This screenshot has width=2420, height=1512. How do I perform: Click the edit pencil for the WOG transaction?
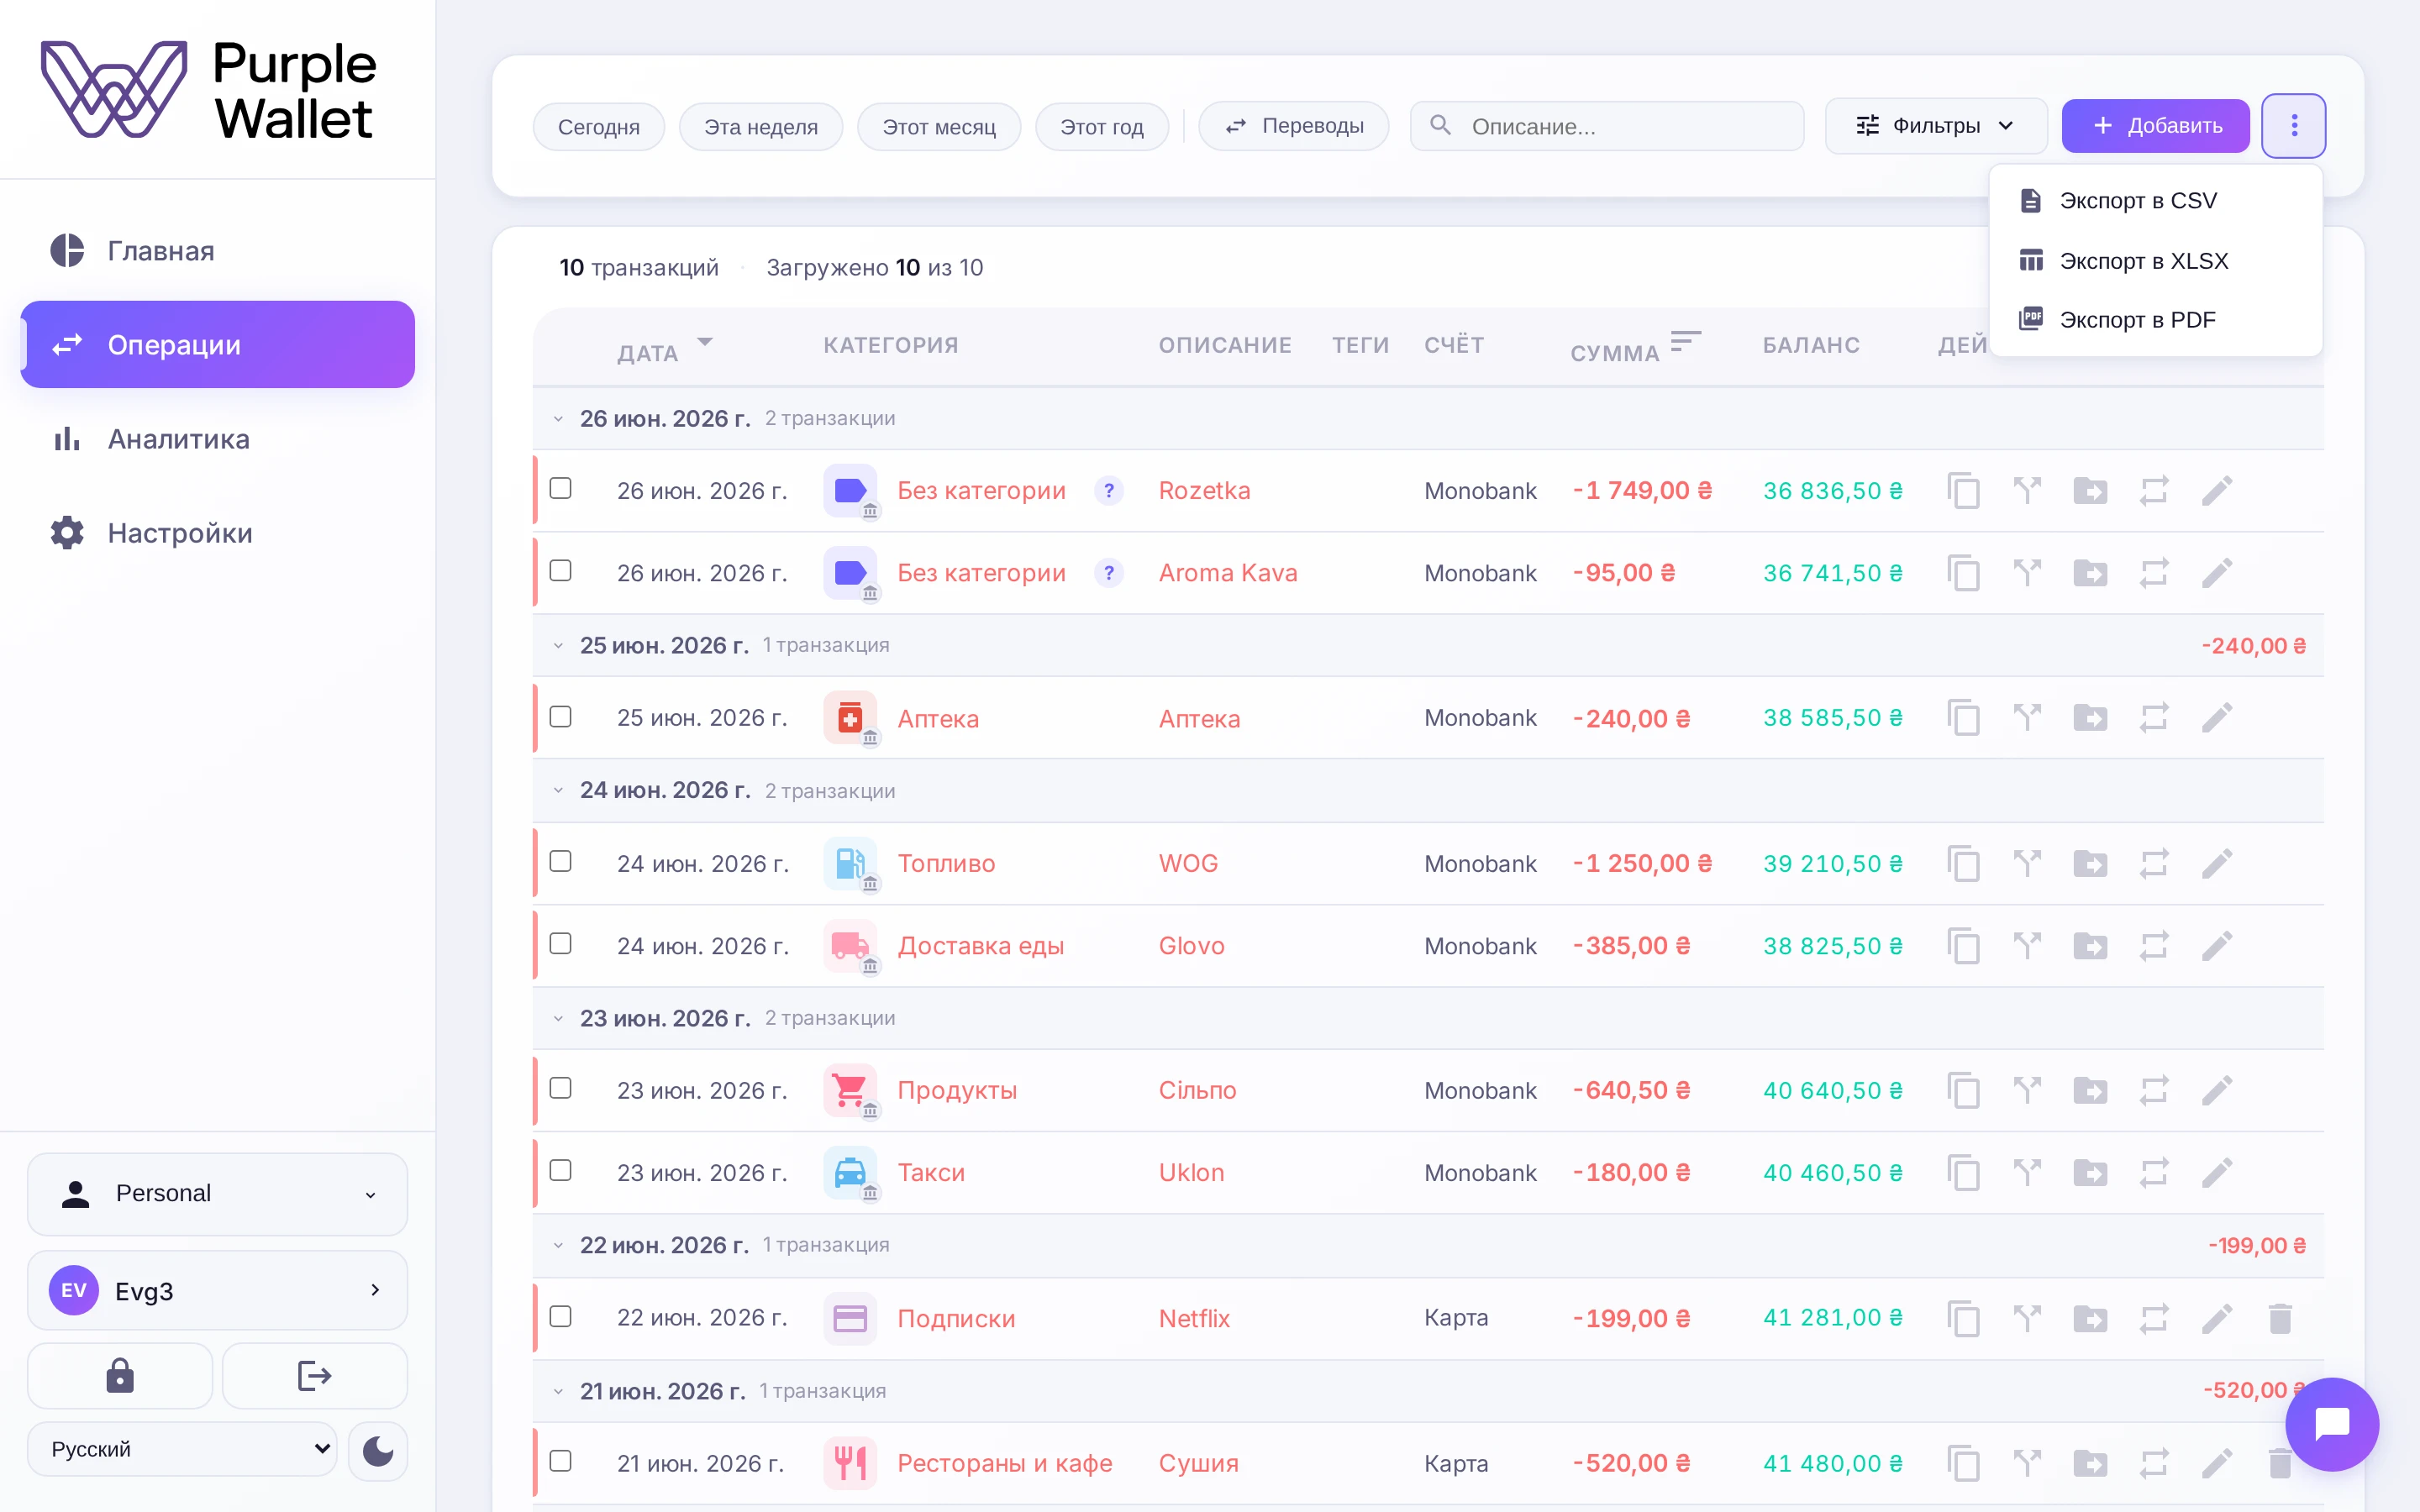[x=2217, y=863]
